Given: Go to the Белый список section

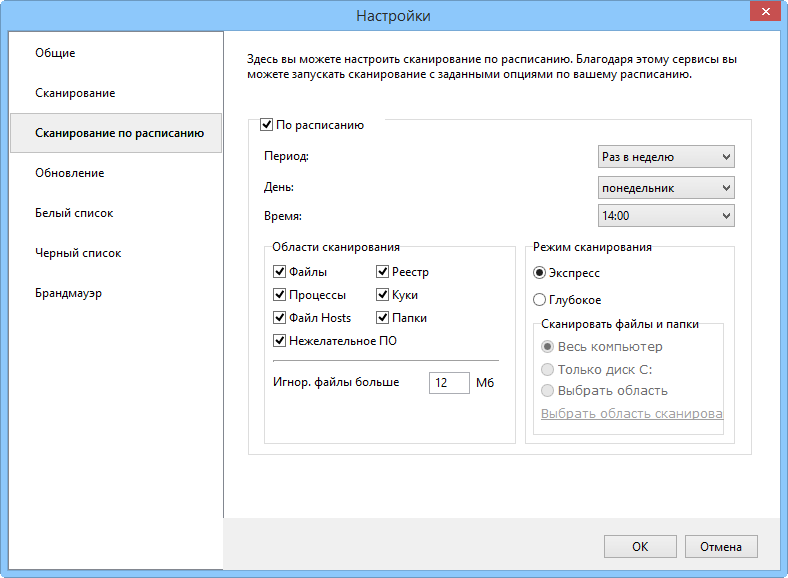Looking at the screenshot, I should (x=74, y=213).
